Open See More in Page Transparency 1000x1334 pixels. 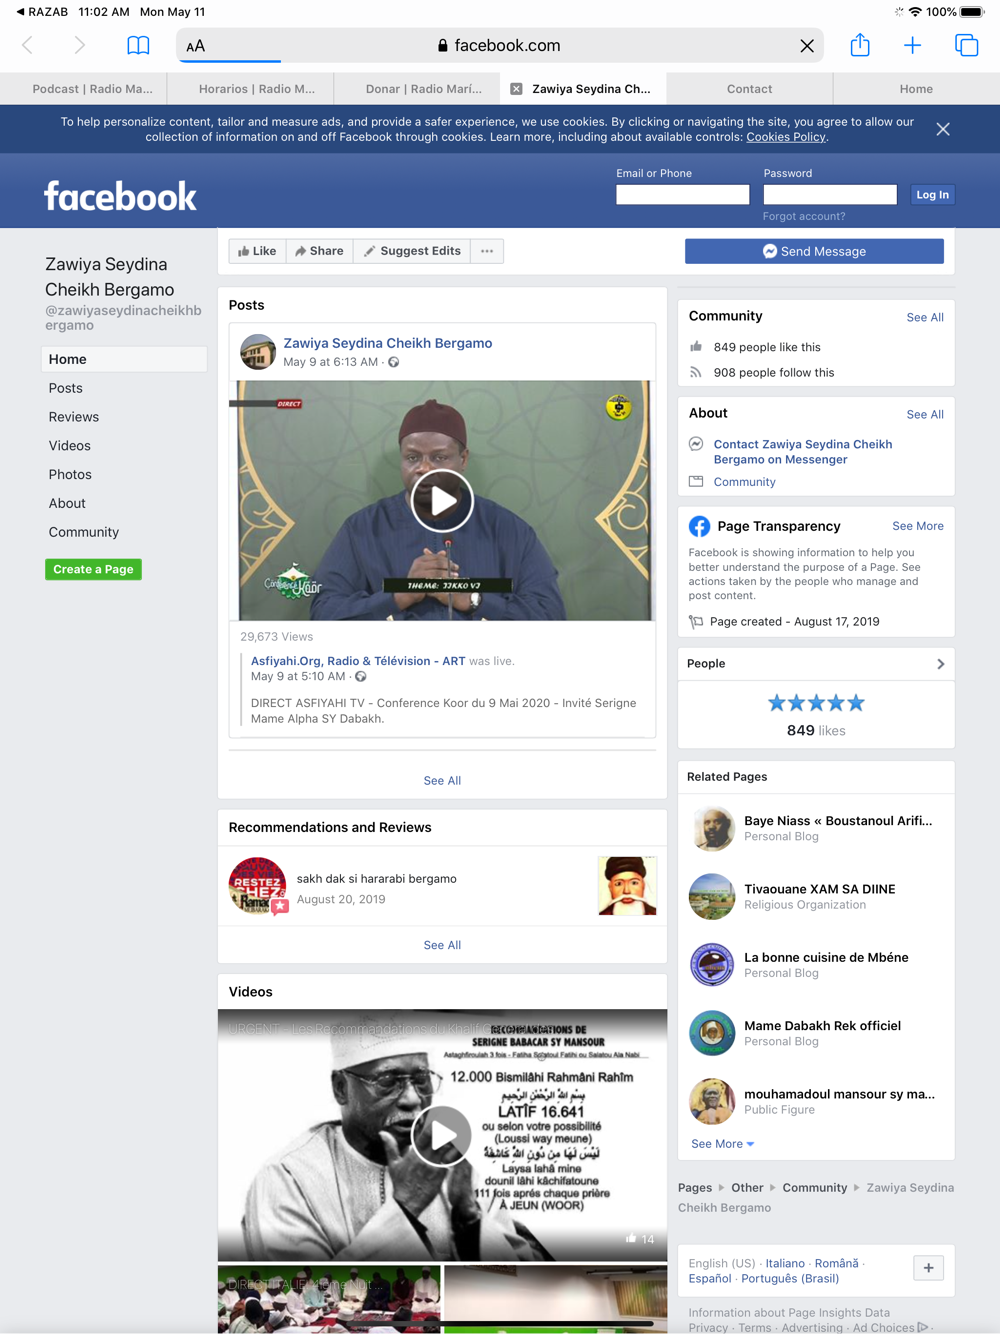point(918,526)
